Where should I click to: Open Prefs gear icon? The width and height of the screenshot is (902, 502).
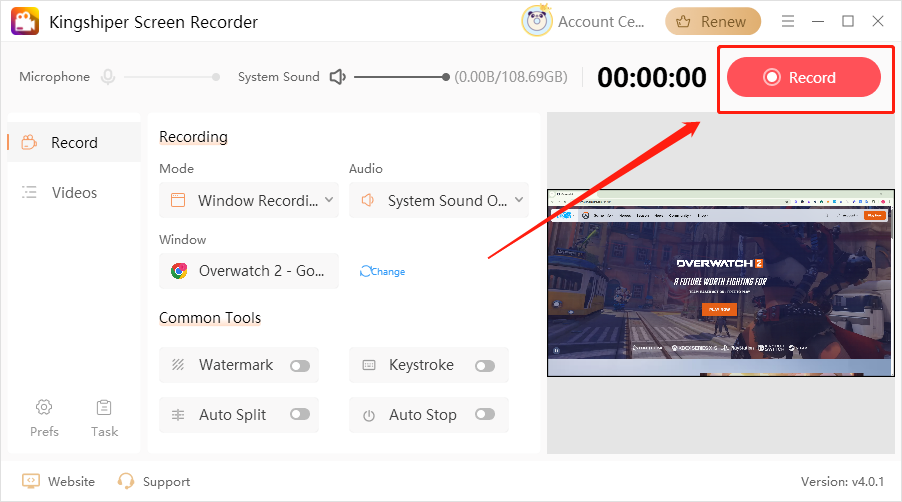click(x=44, y=407)
